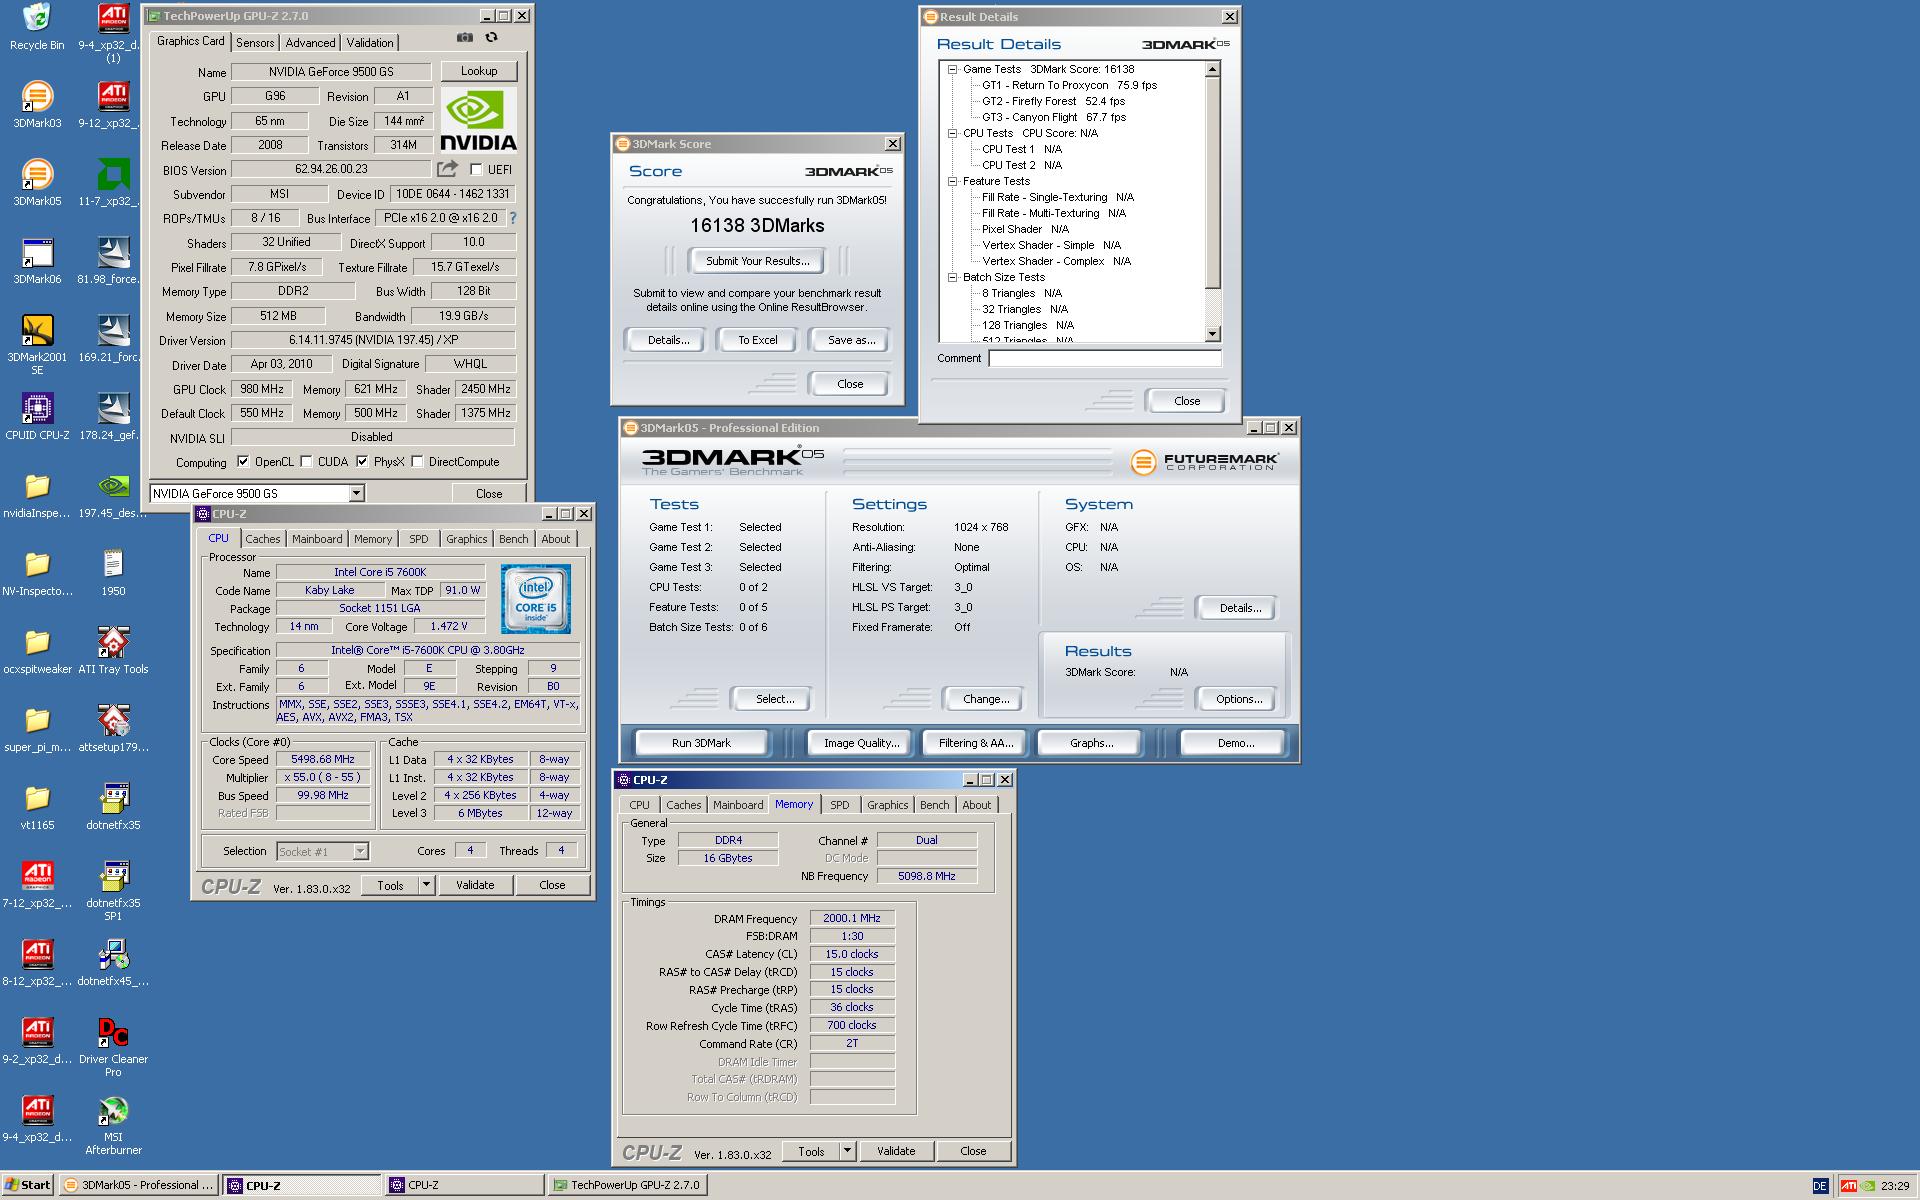Open the SPD tab in CPU-Z Memory window
This screenshot has width=1920, height=1200.
(x=840, y=805)
